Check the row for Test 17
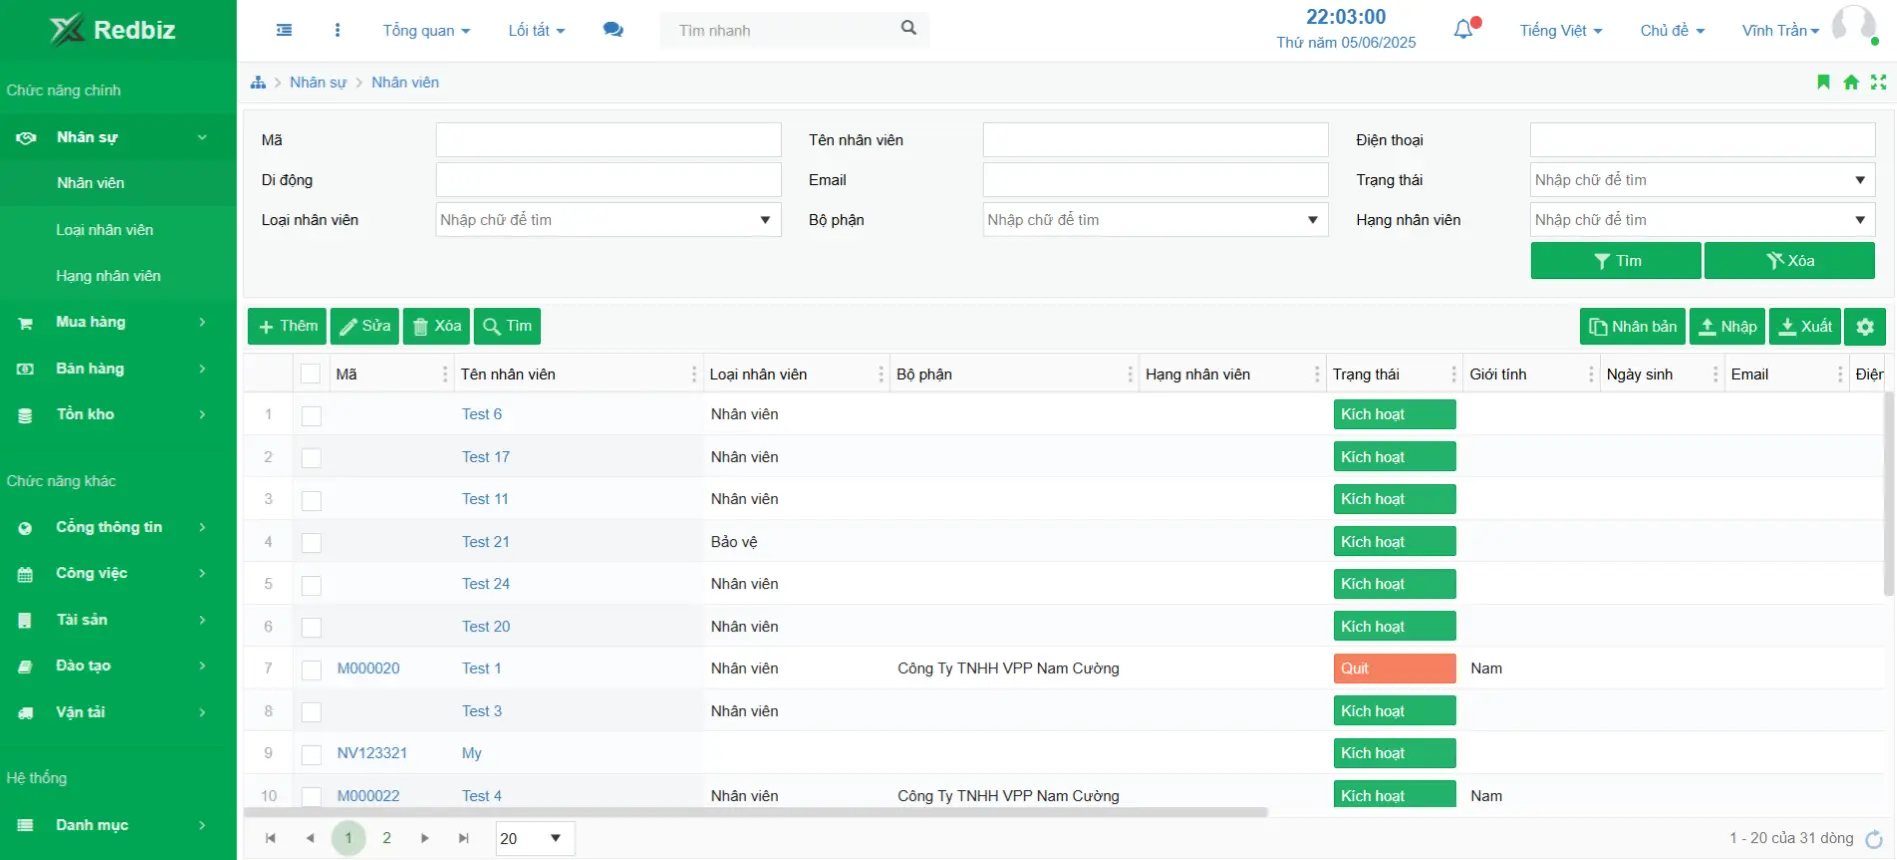This screenshot has width=1897, height=860. pos(312,458)
